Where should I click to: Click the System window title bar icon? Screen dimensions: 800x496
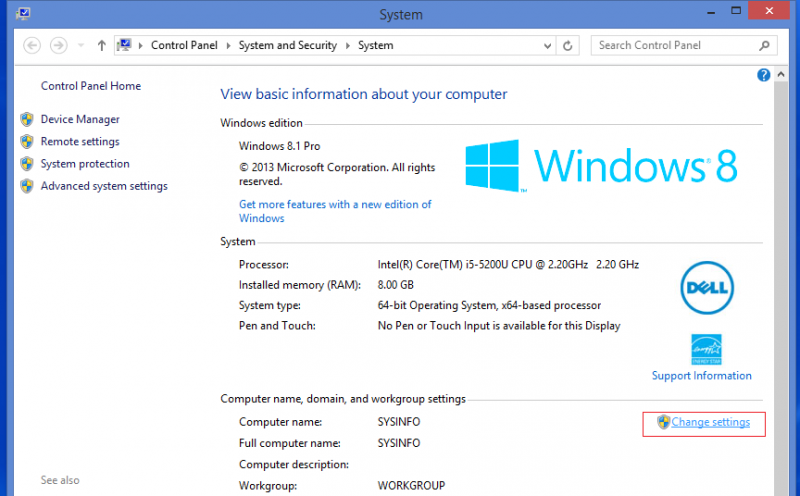(23, 13)
